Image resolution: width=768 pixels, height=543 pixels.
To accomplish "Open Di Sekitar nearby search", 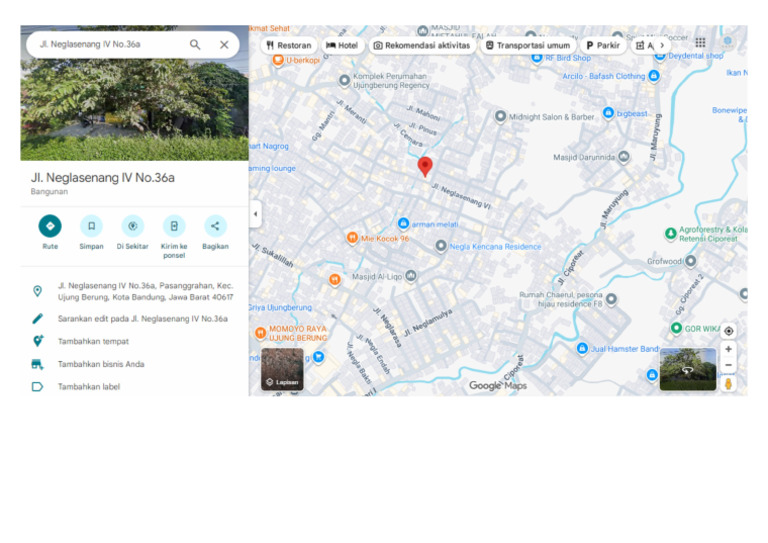I will [x=133, y=226].
